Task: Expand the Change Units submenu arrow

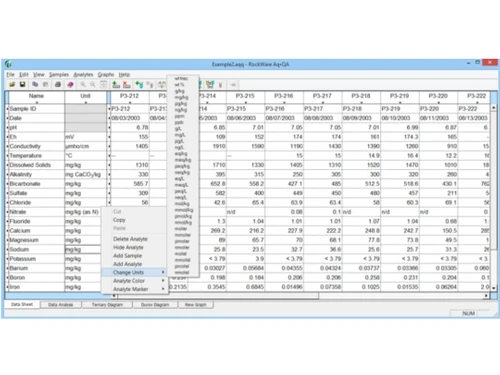Action: click(163, 272)
